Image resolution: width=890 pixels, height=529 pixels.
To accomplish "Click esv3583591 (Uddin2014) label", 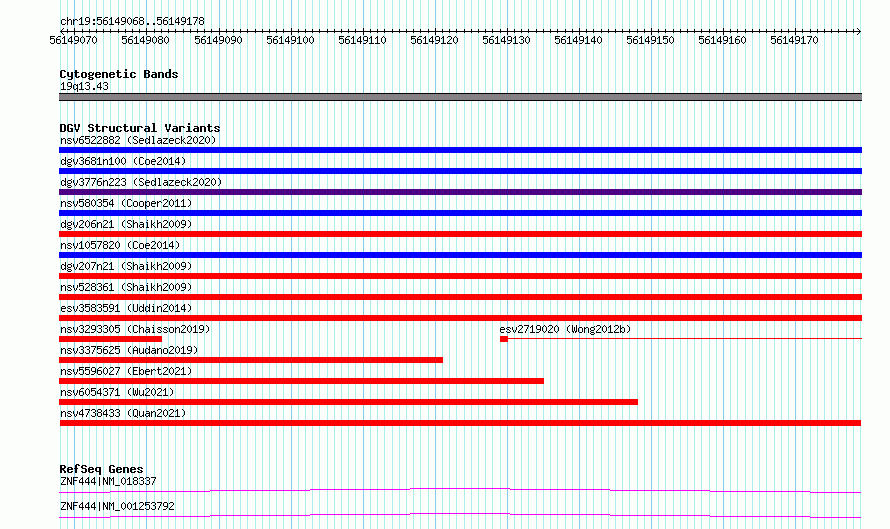I will [126, 308].
